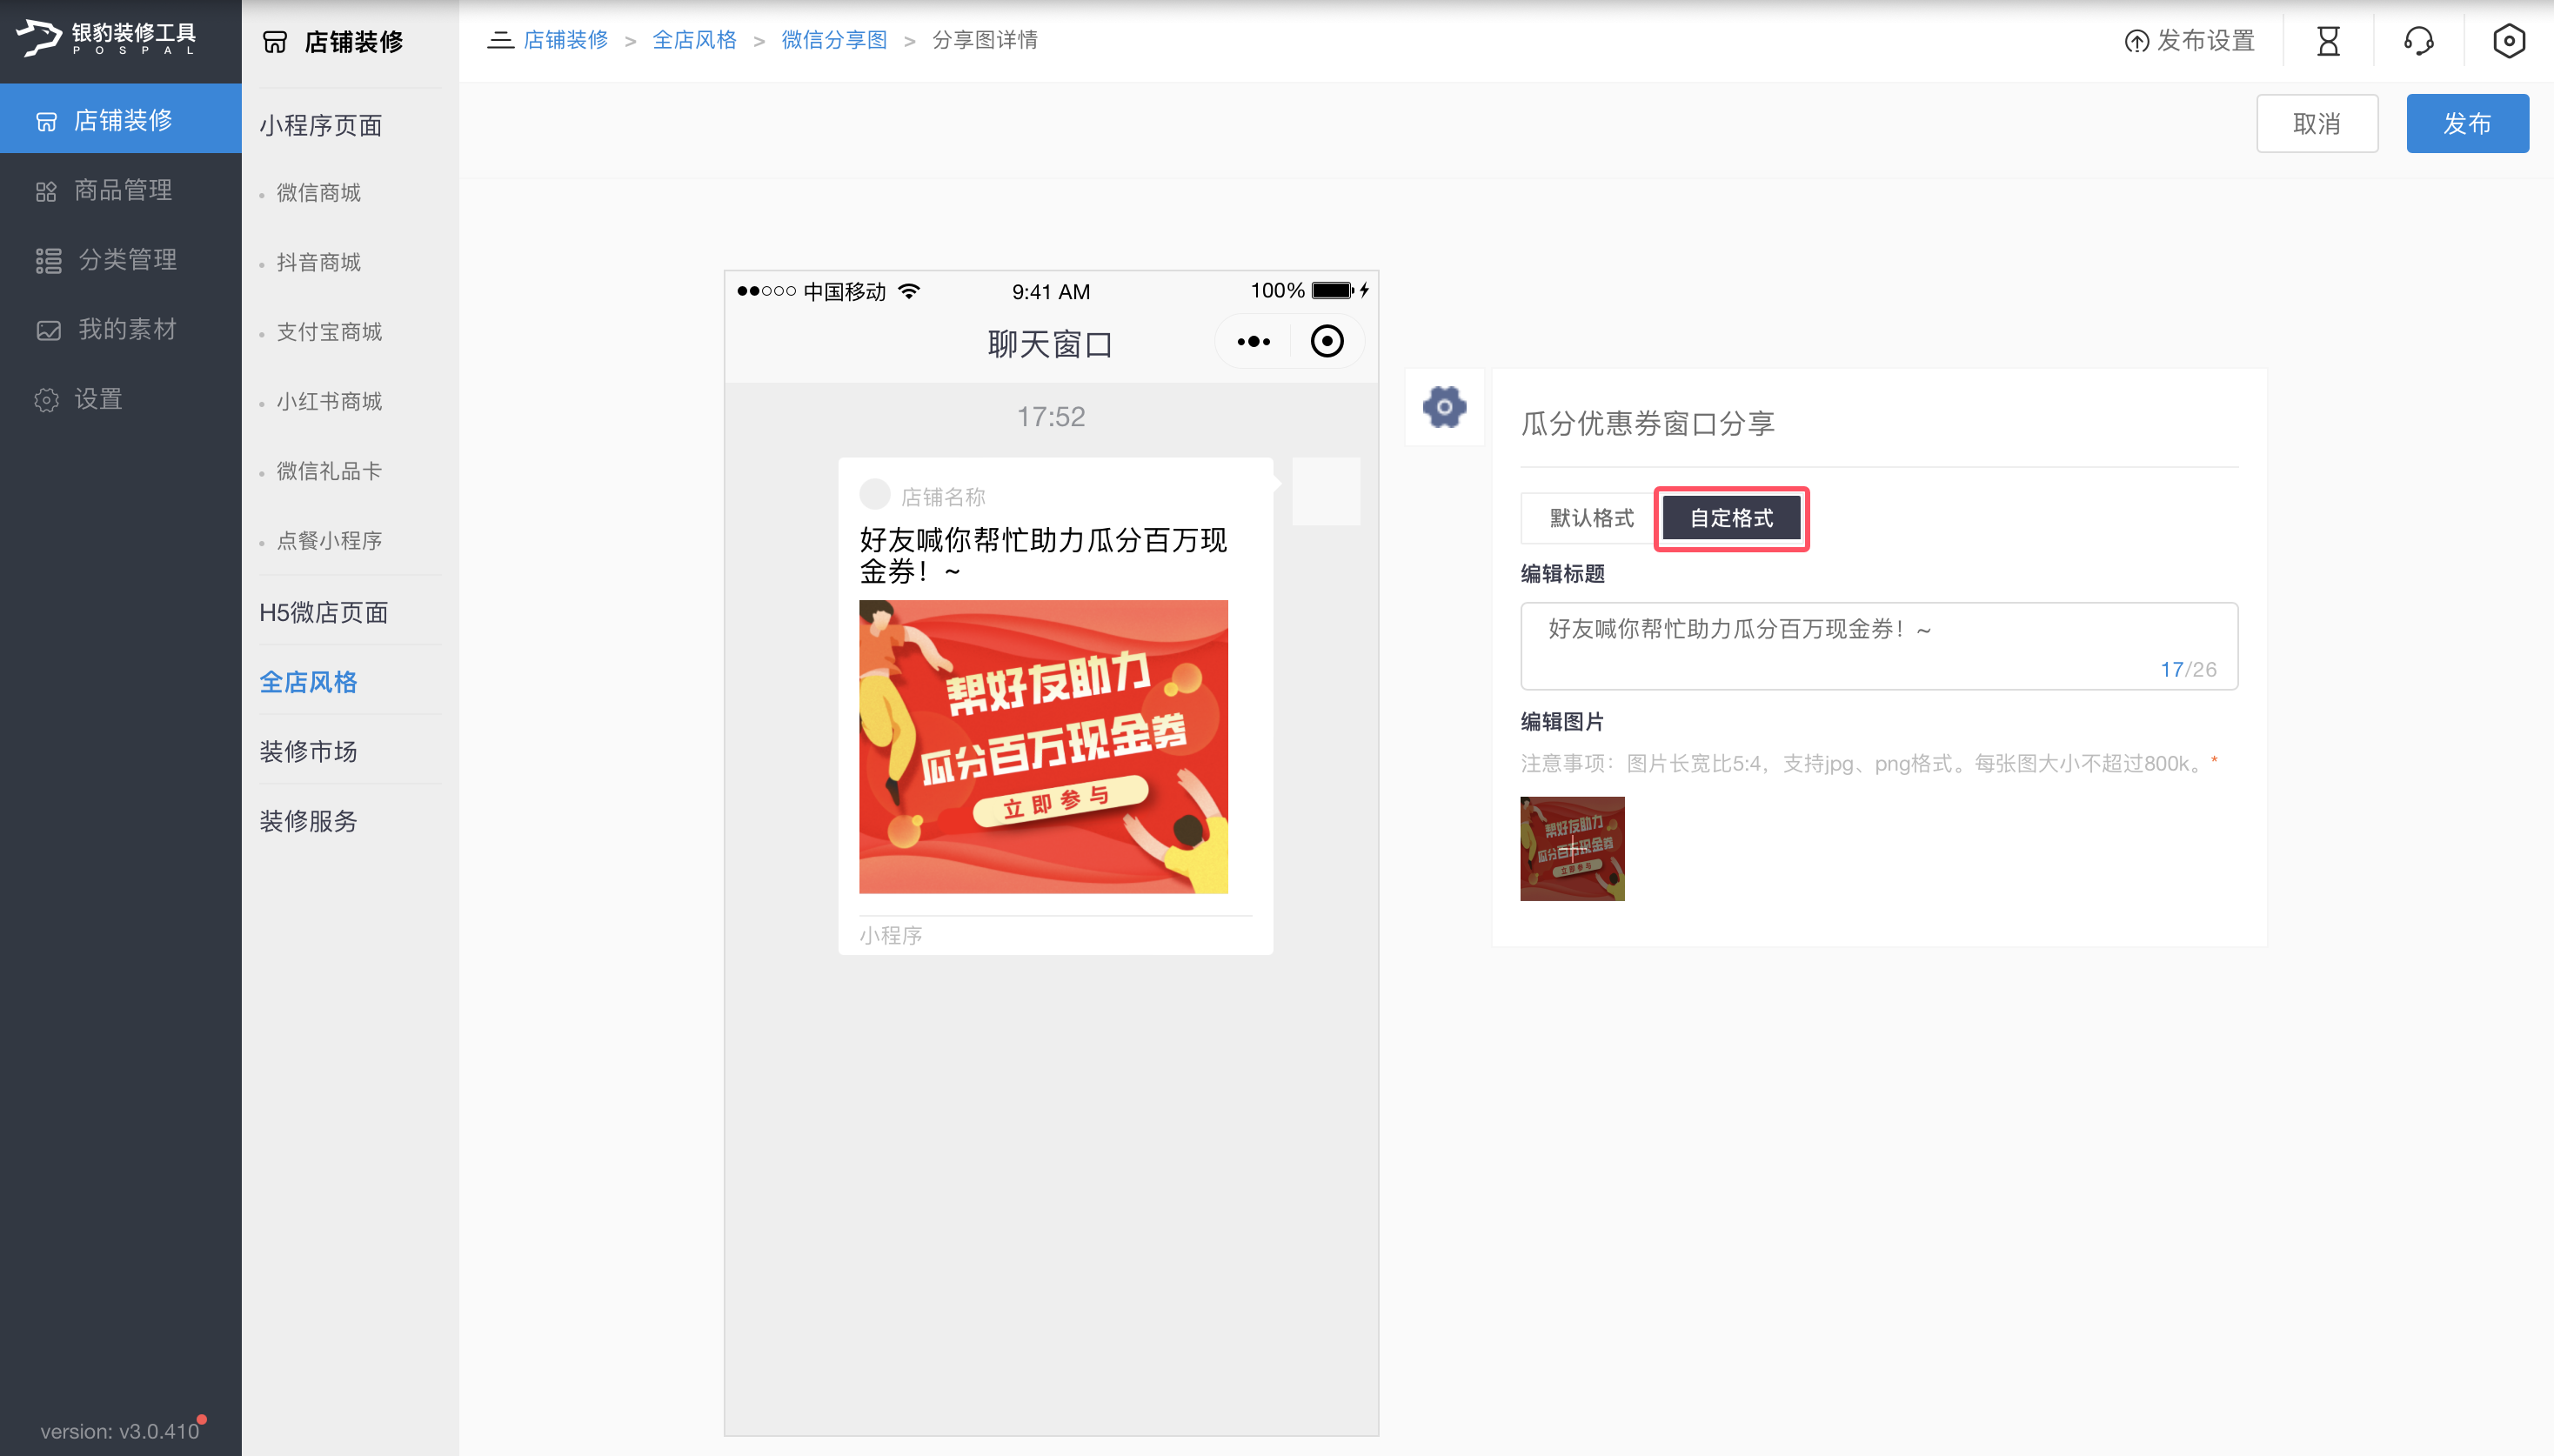Select the 自定格式 format option
2554x1456 pixels.
(x=1731, y=518)
